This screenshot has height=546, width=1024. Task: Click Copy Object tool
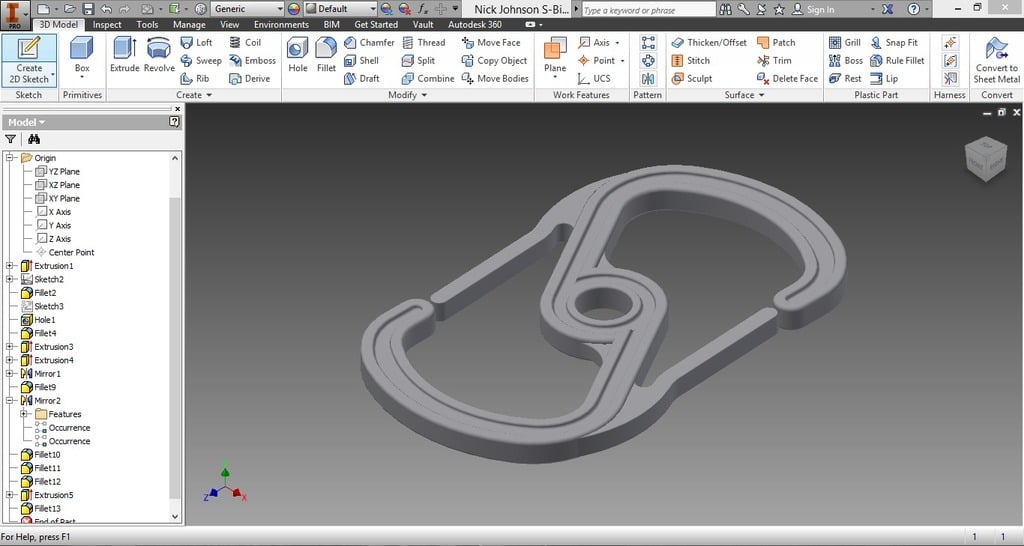point(494,61)
